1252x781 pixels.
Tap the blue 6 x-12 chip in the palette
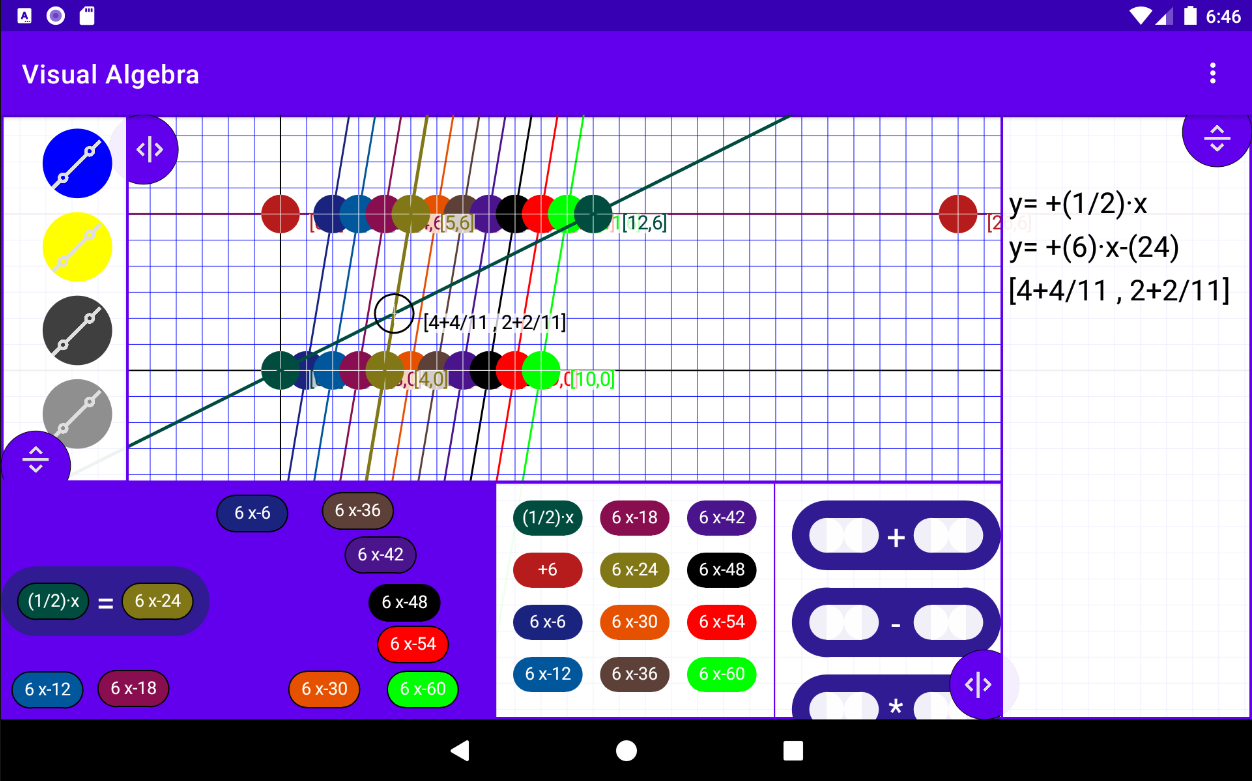548,674
